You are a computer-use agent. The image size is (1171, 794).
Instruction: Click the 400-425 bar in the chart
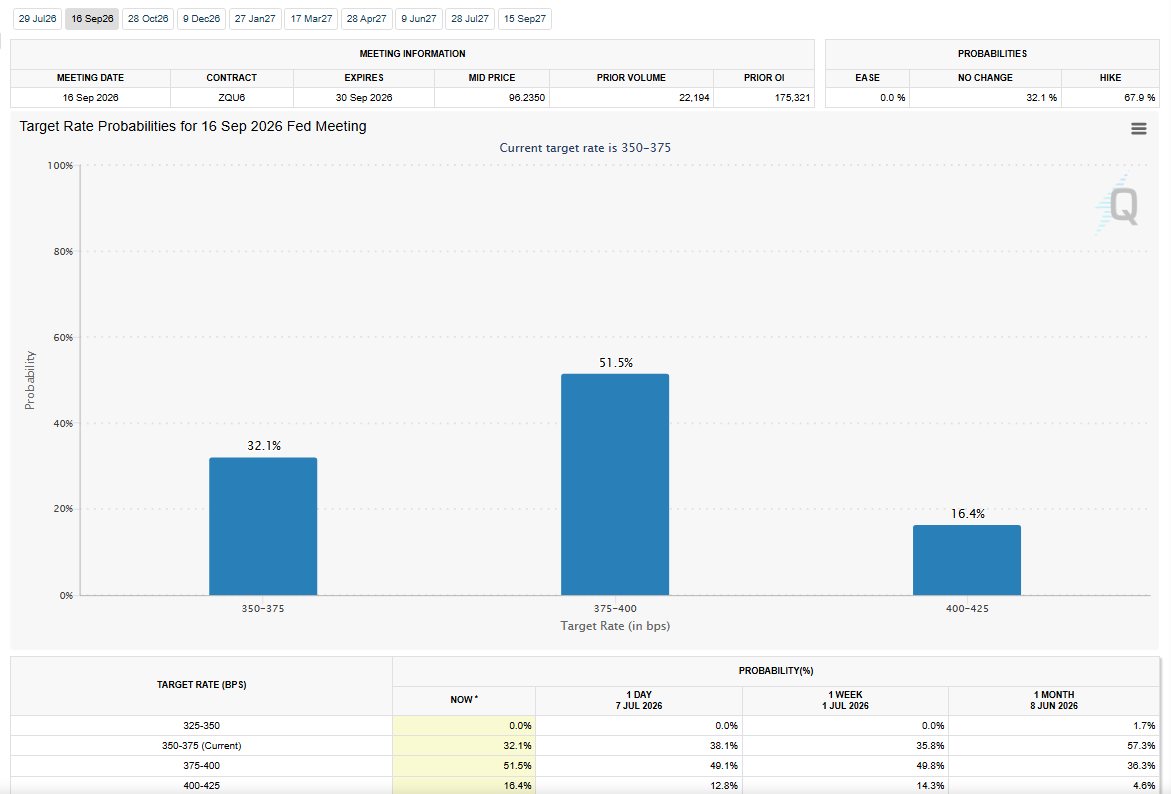click(x=966, y=560)
